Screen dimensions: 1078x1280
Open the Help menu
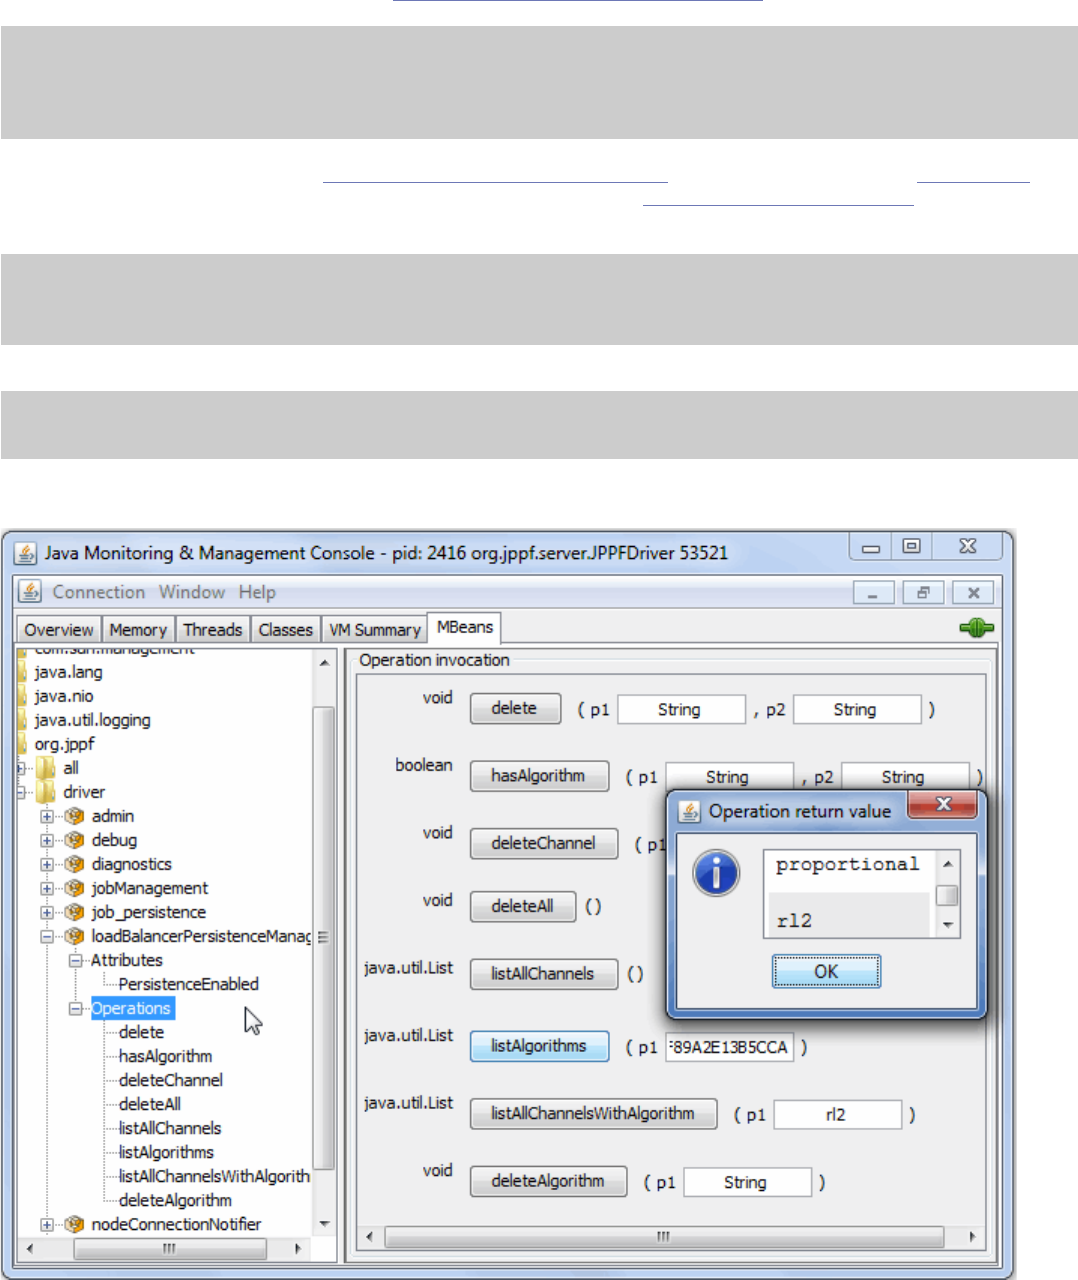[x=257, y=592]
